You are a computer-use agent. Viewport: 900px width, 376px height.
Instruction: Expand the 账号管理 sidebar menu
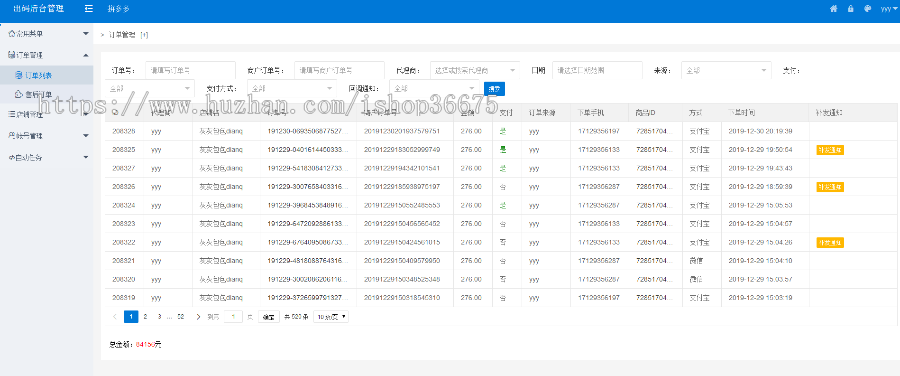tap(46, 135)
